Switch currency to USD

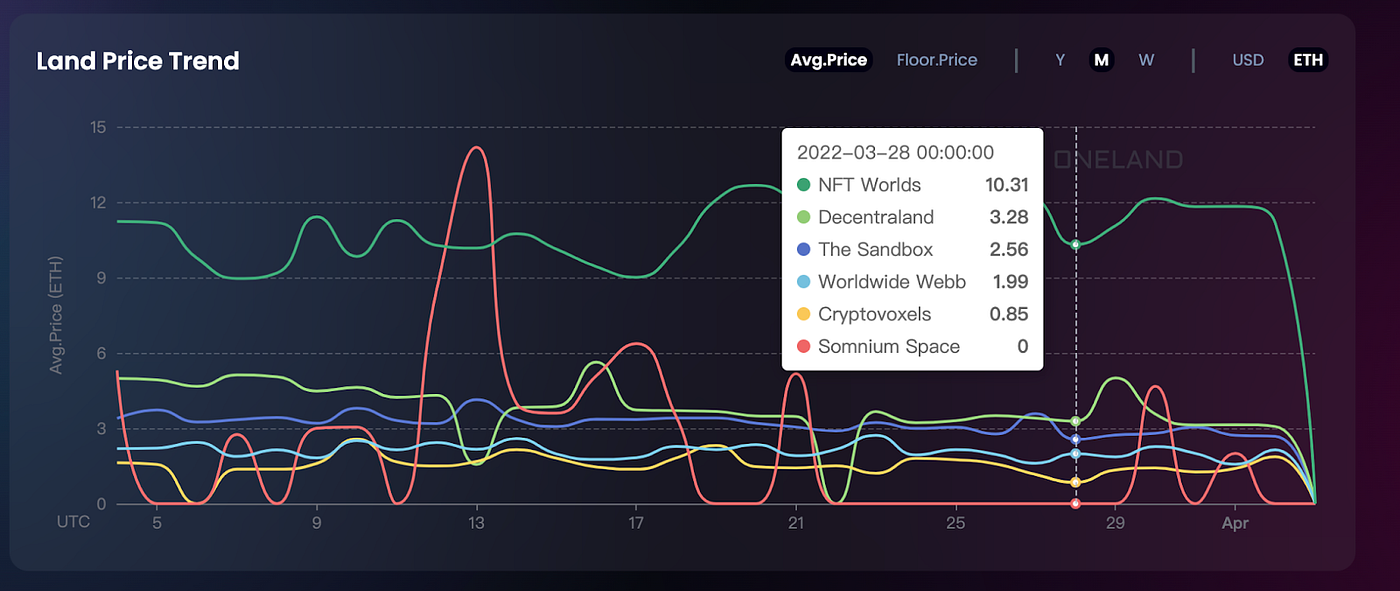1248,60
